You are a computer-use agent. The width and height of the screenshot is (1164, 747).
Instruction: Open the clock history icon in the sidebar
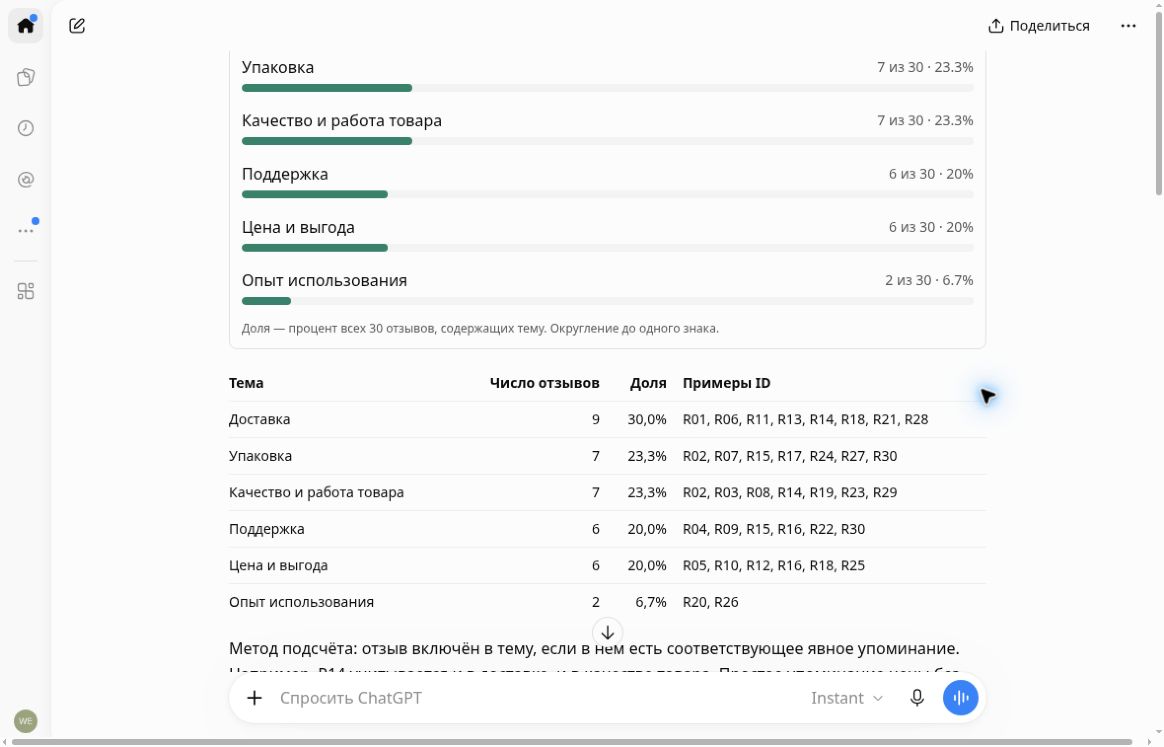point(25,128)
